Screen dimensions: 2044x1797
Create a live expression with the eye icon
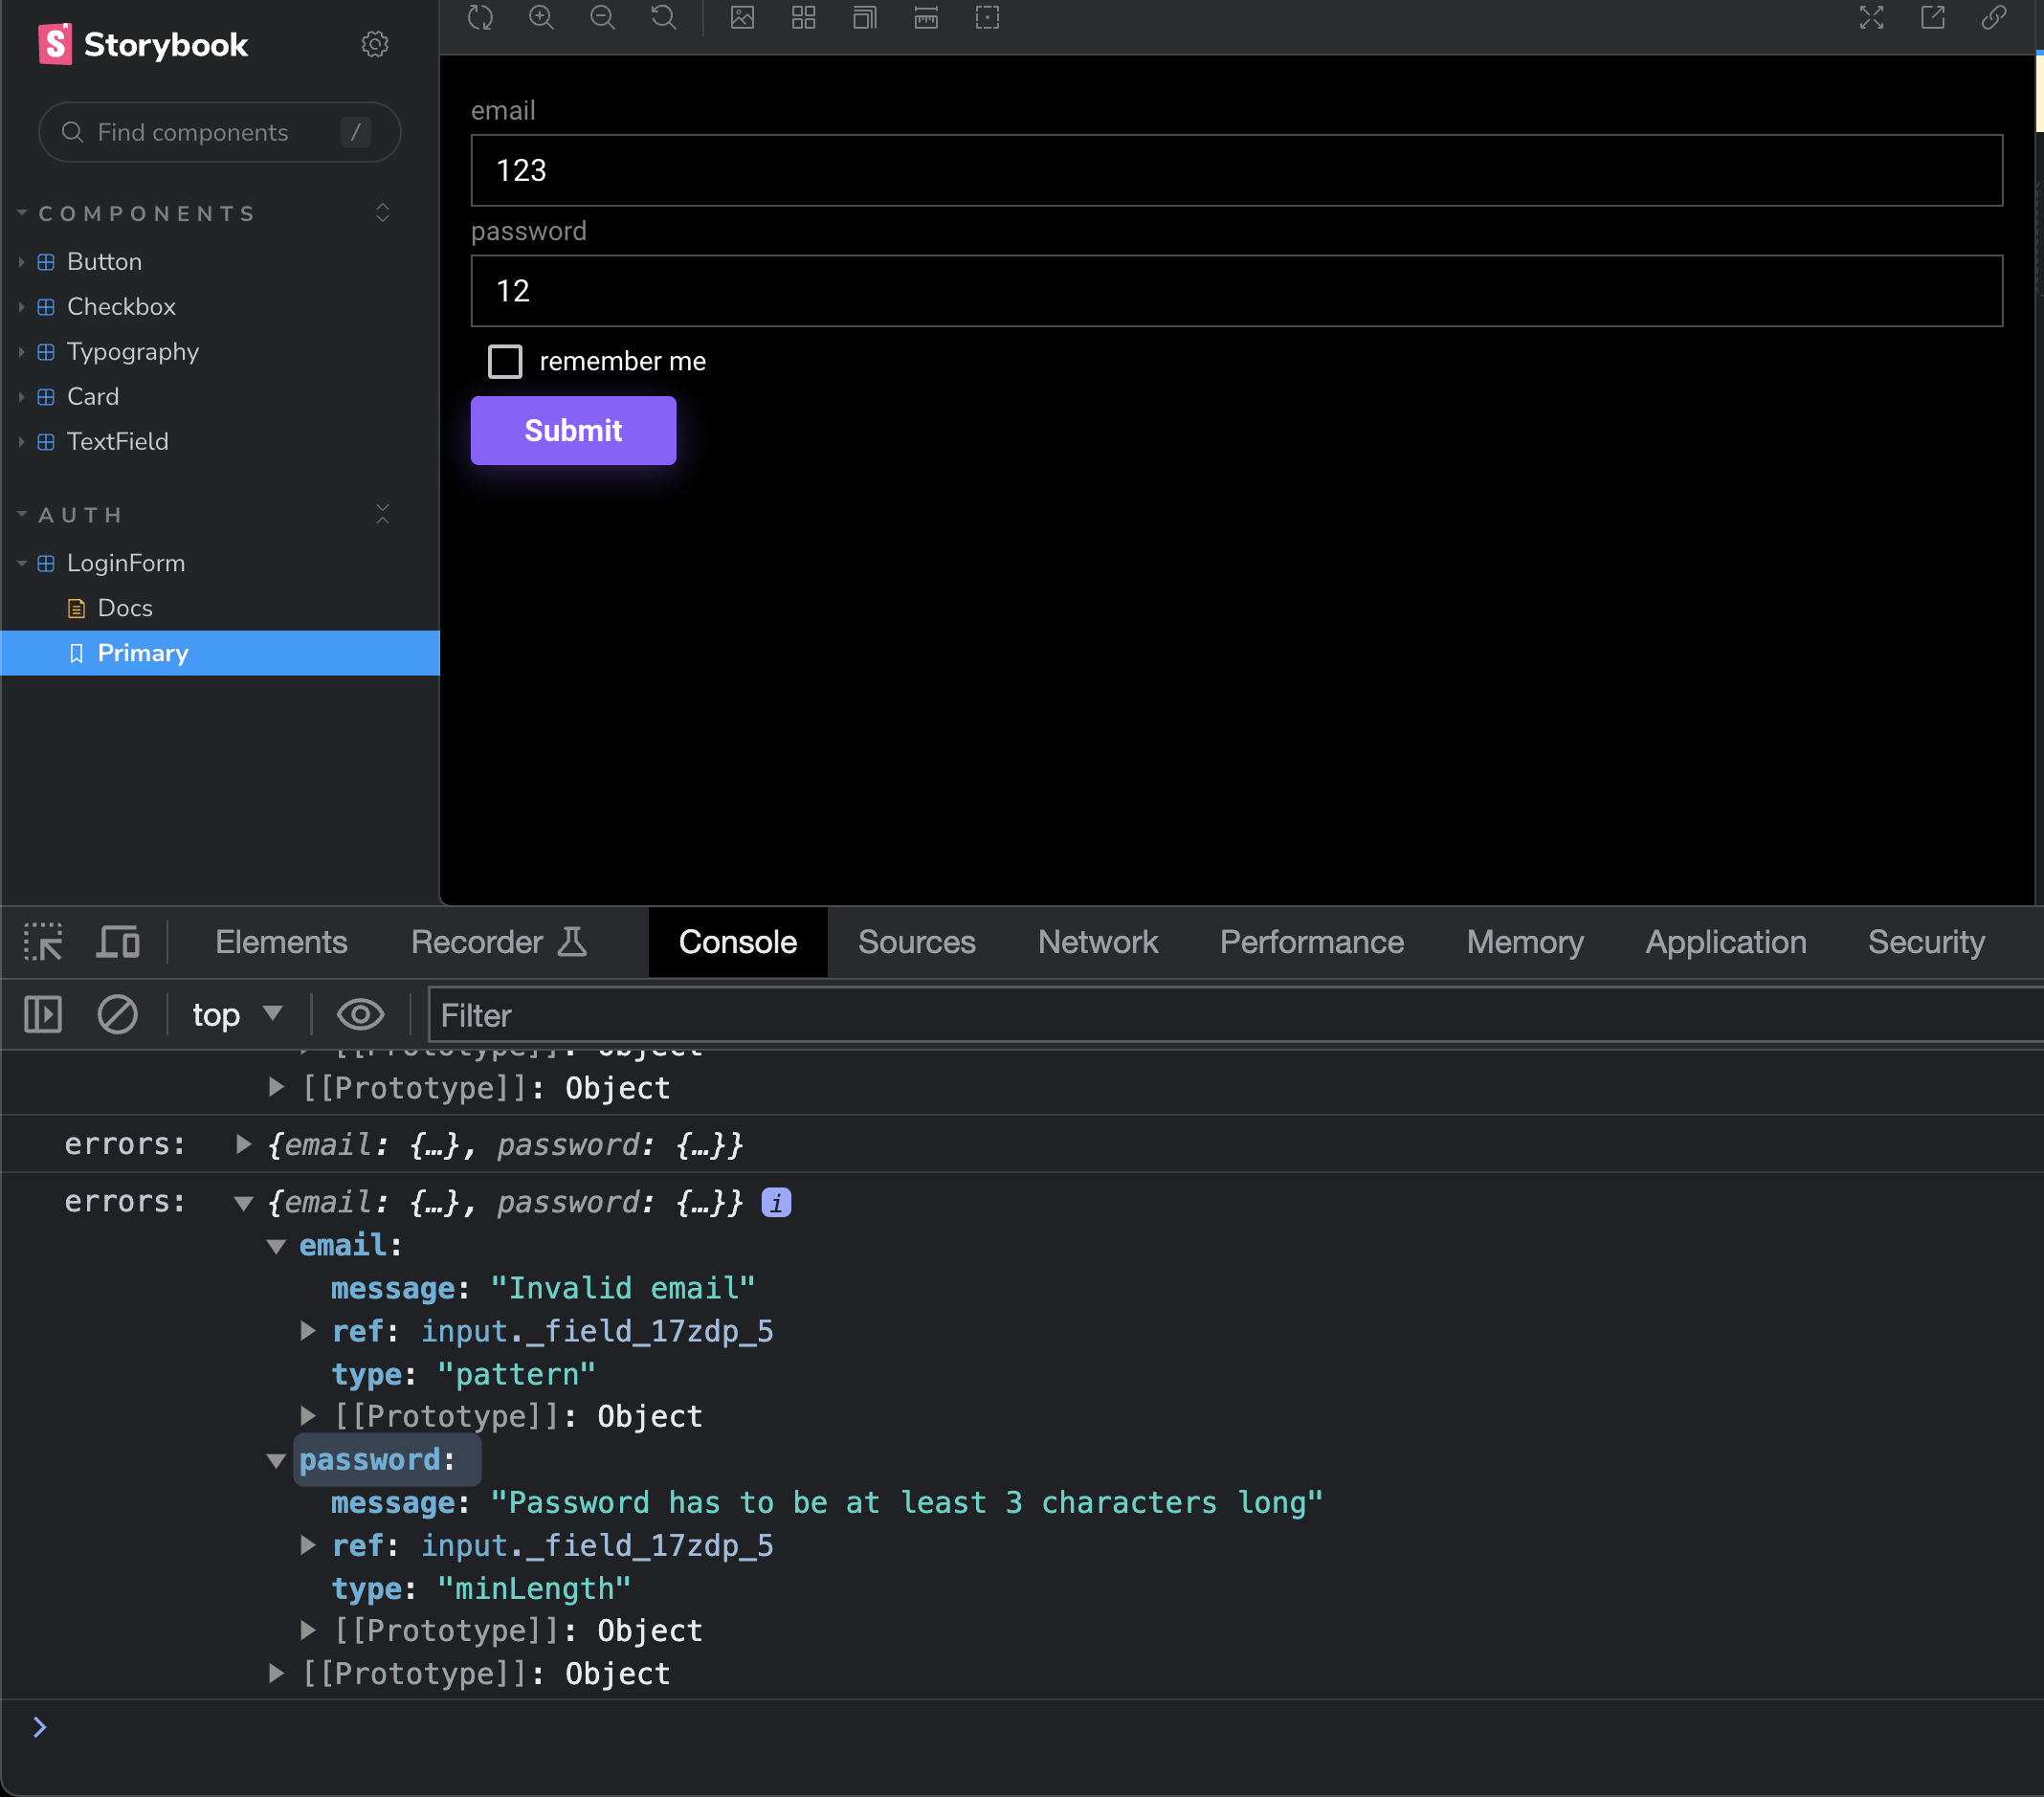click(360, 1014)
